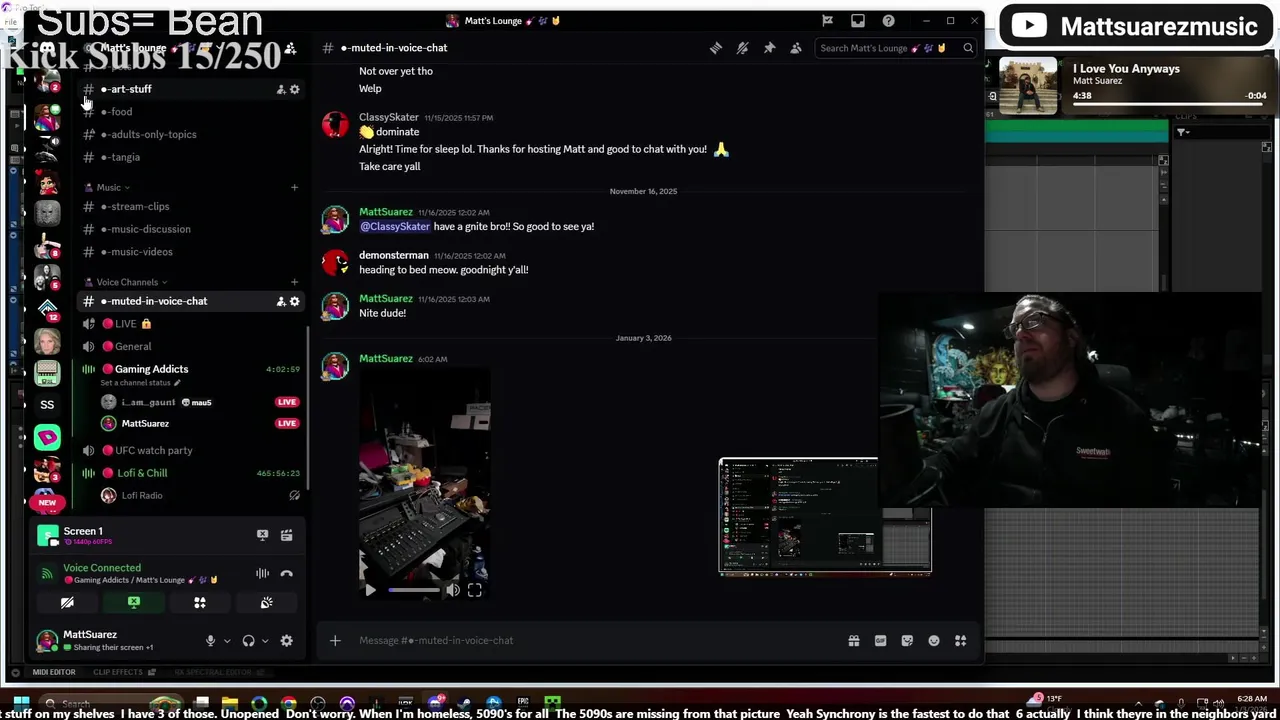Join the General voice channel
The width and height of the screenshot is (1280, 720).
click(x=190, y=346)
